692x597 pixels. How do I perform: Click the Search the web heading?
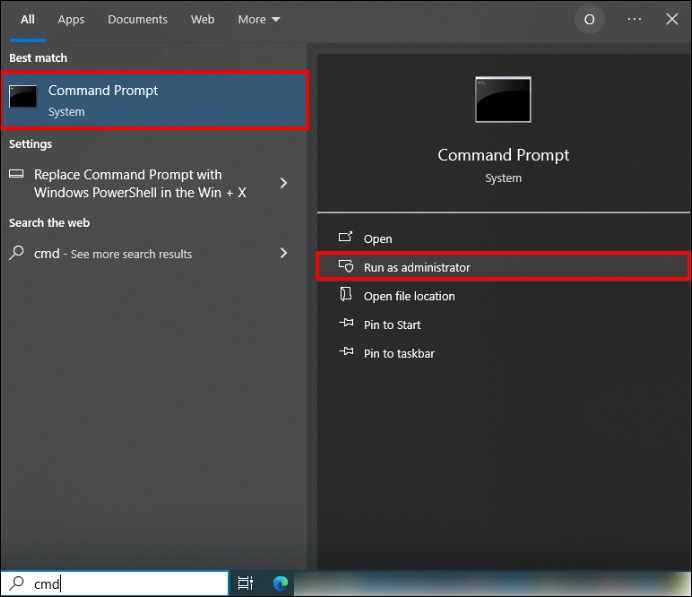click(49, 223)
